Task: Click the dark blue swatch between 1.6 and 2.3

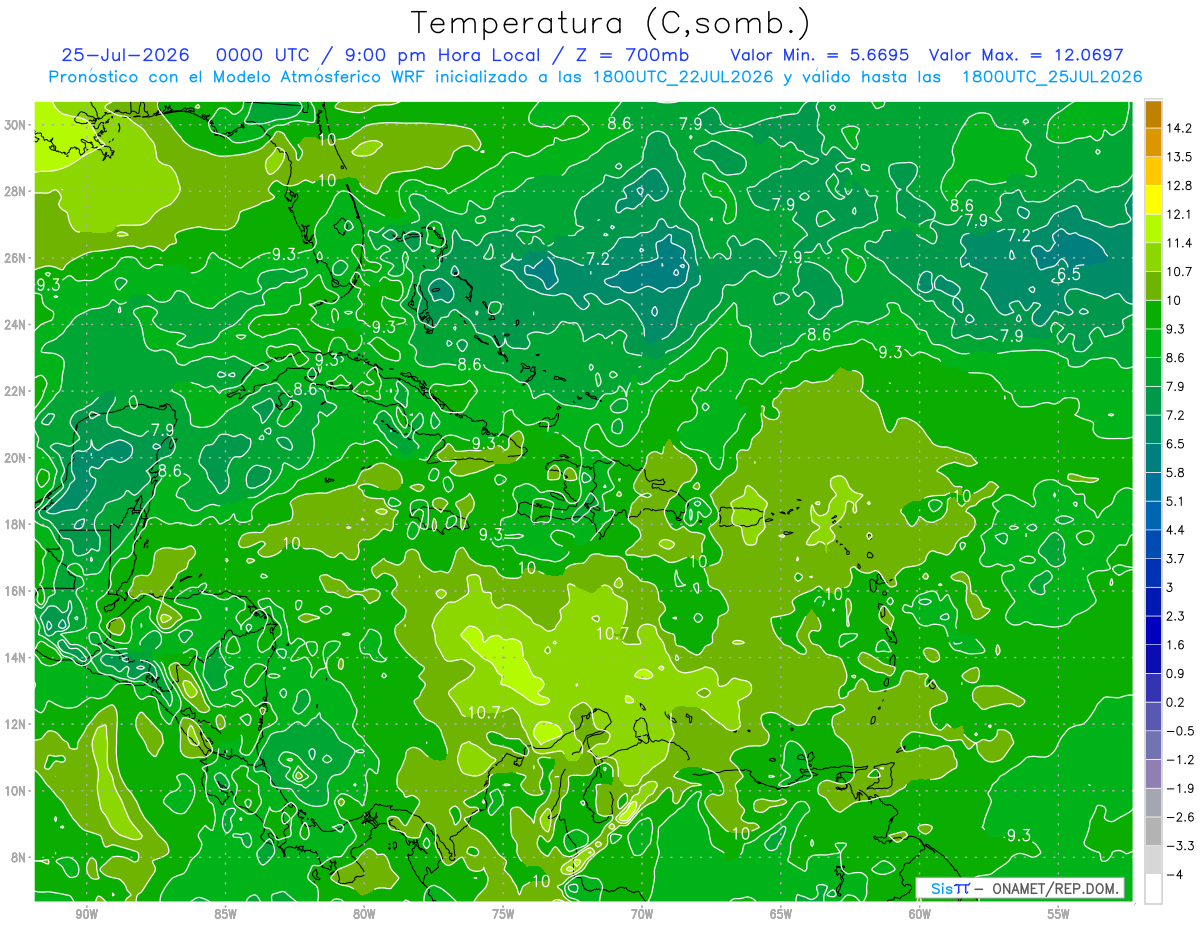Action: click(x=1153, y=630)
